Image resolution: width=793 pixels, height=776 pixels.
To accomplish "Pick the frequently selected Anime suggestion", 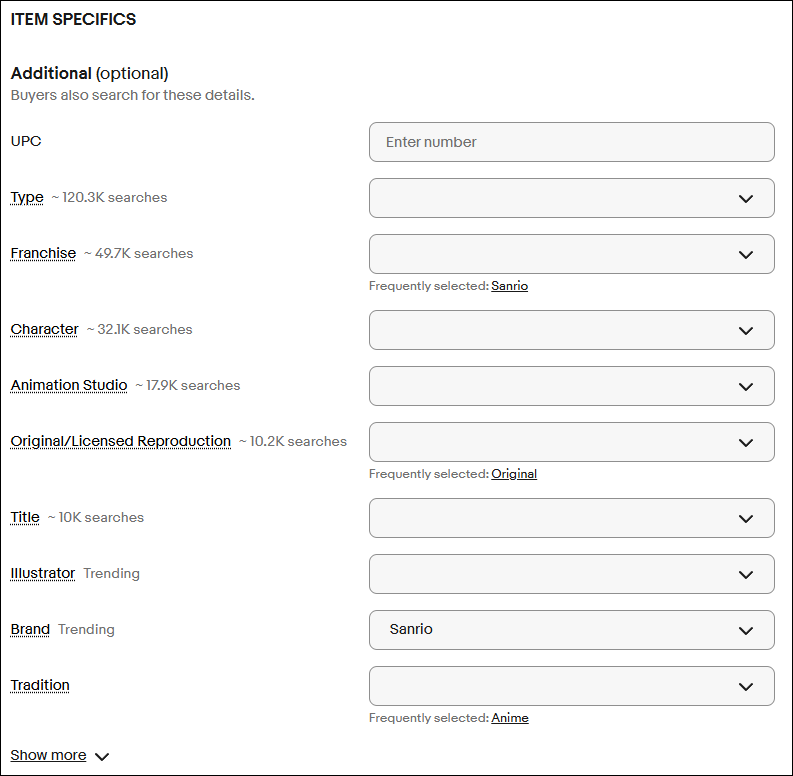I will (x=510, y=718).
